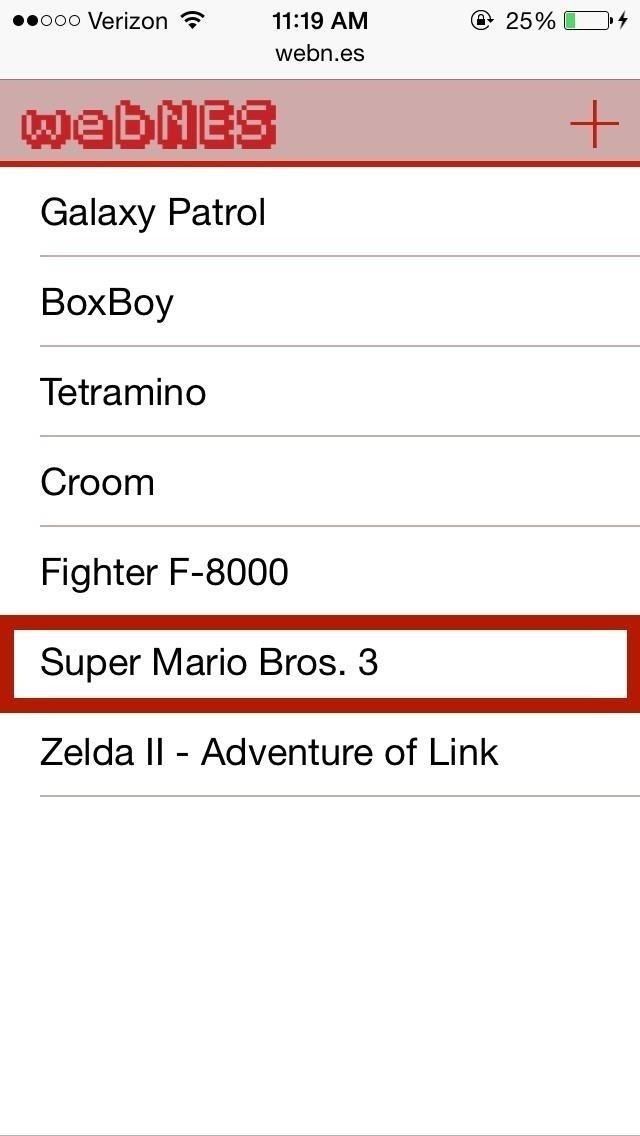Tap empty header space beside the webNES logo
The height and width of the screenshot is (1136, 640).
(x=420, y=124)
